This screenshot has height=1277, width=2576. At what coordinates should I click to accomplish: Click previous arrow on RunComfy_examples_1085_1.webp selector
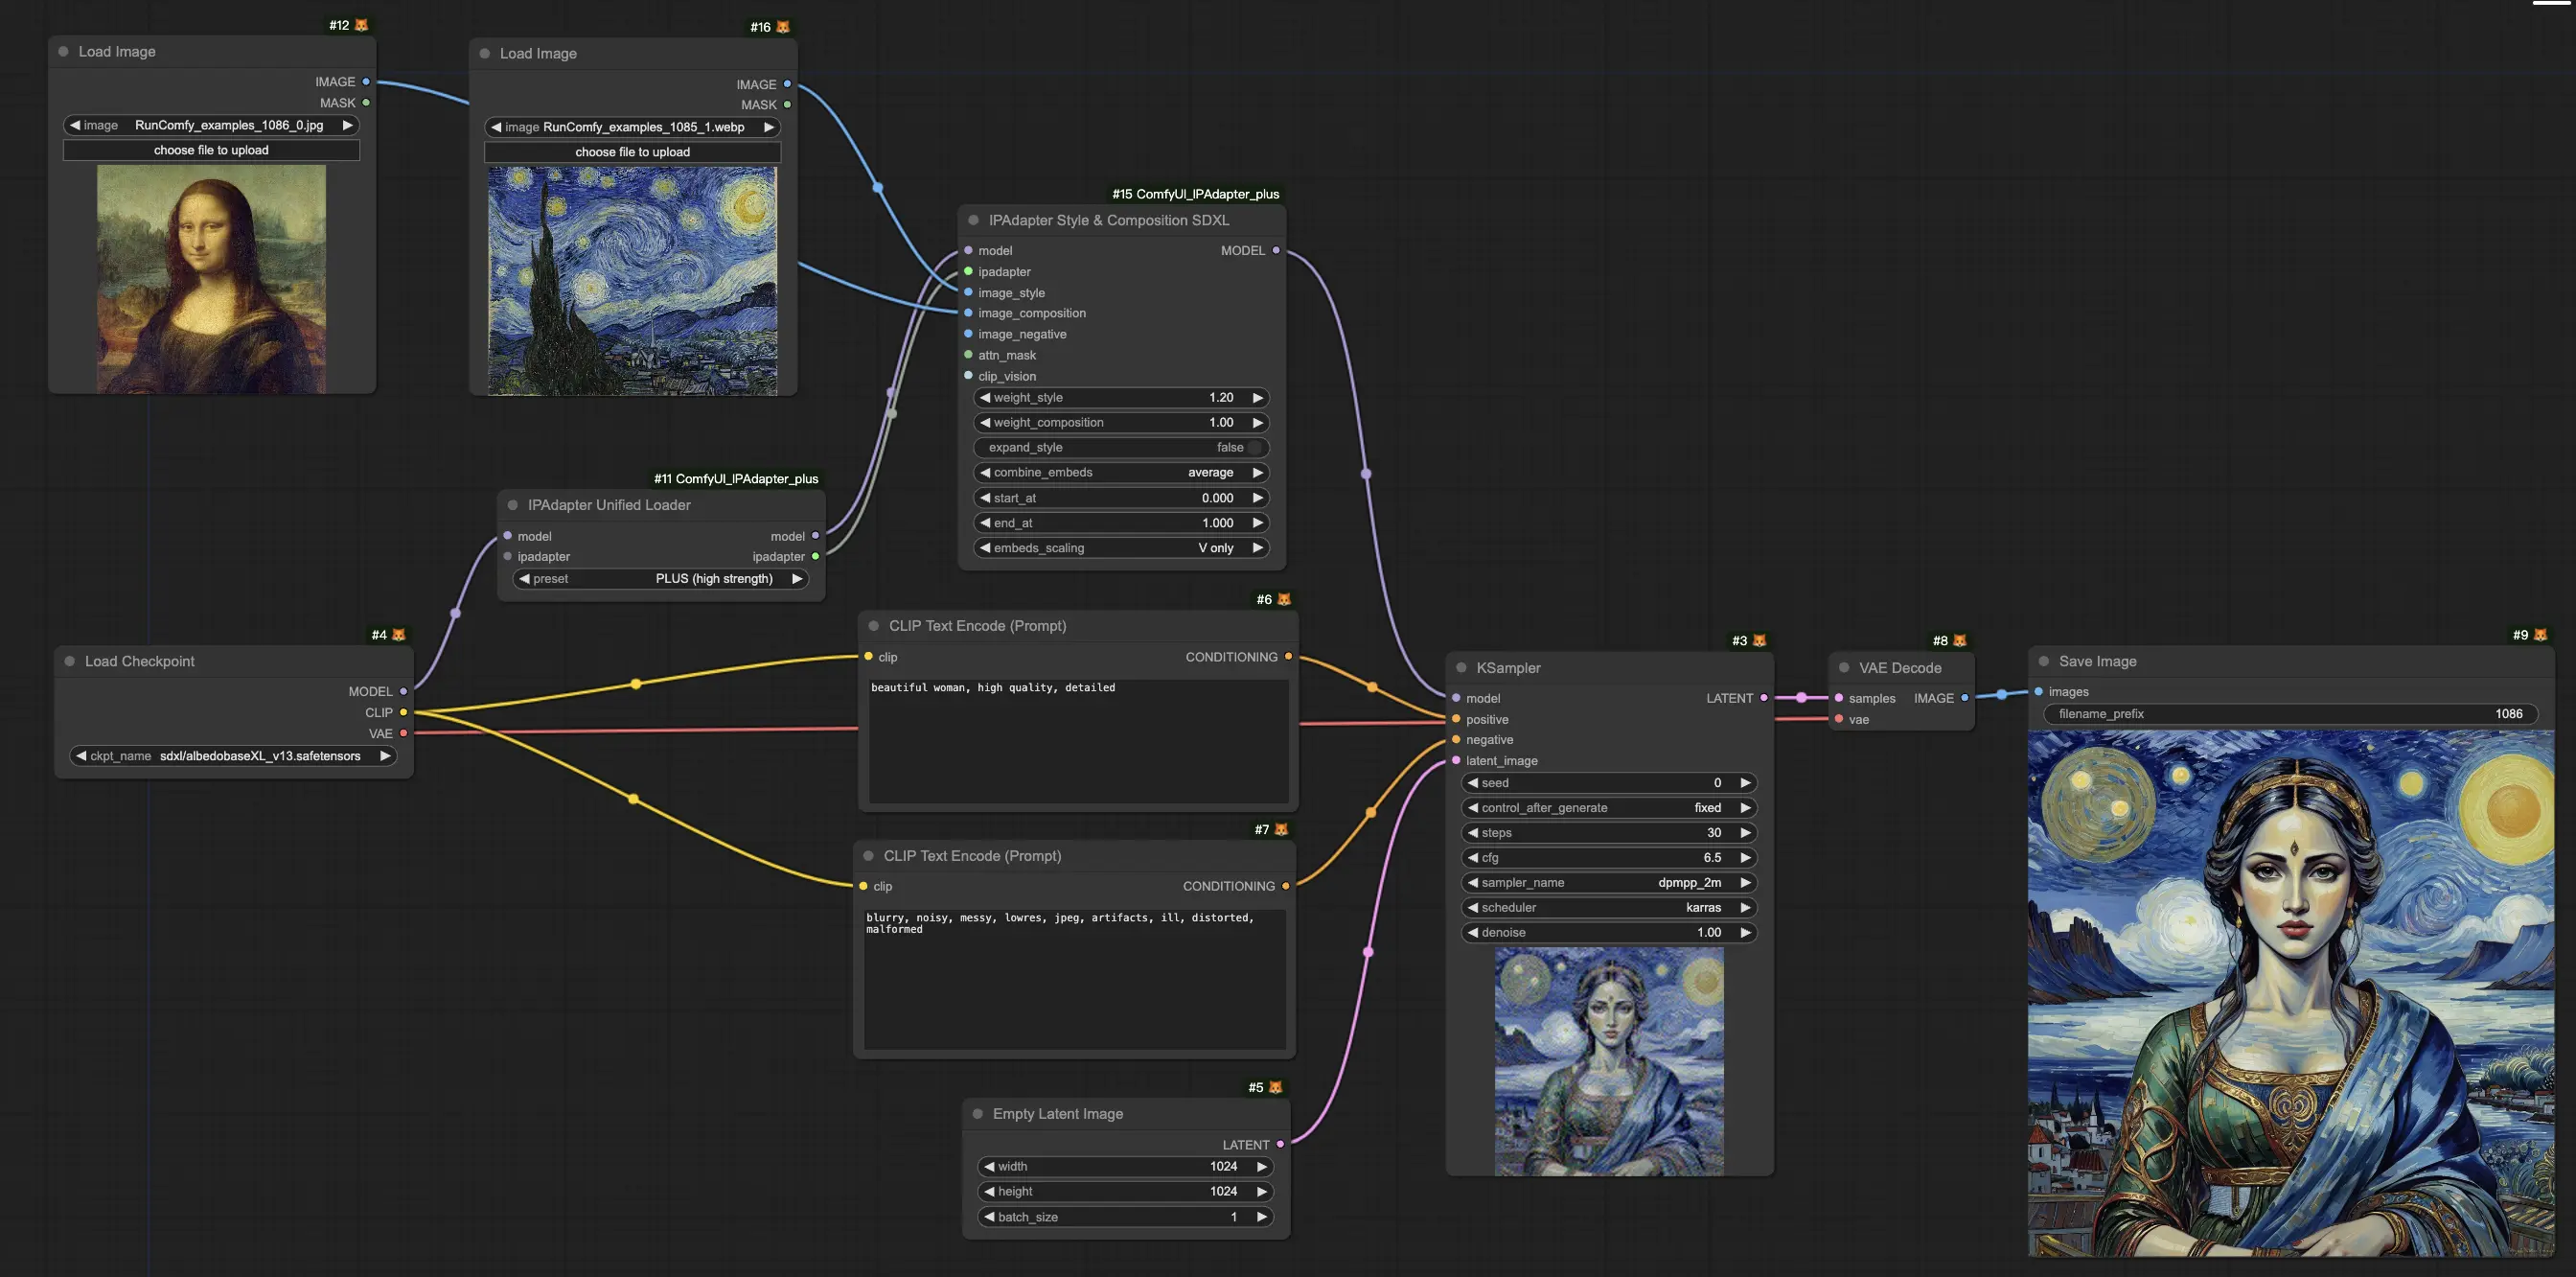tap(496, 127)
